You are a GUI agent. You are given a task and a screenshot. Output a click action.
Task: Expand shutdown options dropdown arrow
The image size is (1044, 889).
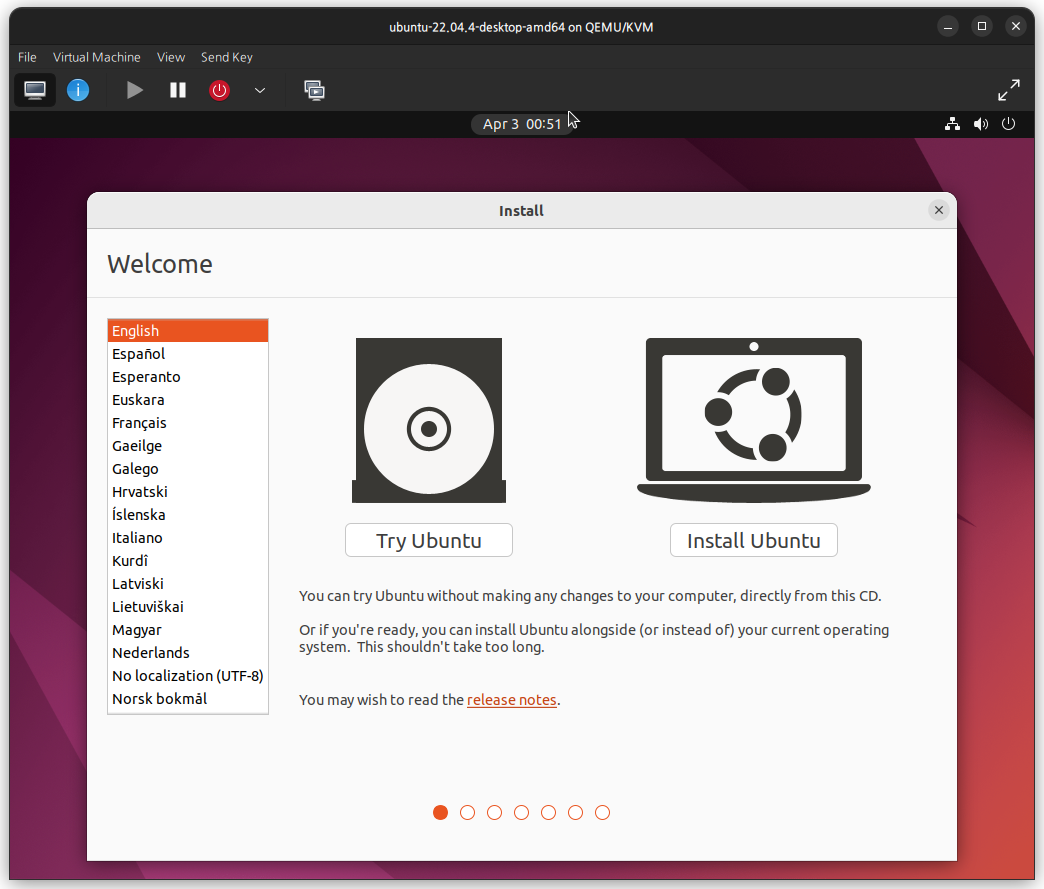coord(260,91)
